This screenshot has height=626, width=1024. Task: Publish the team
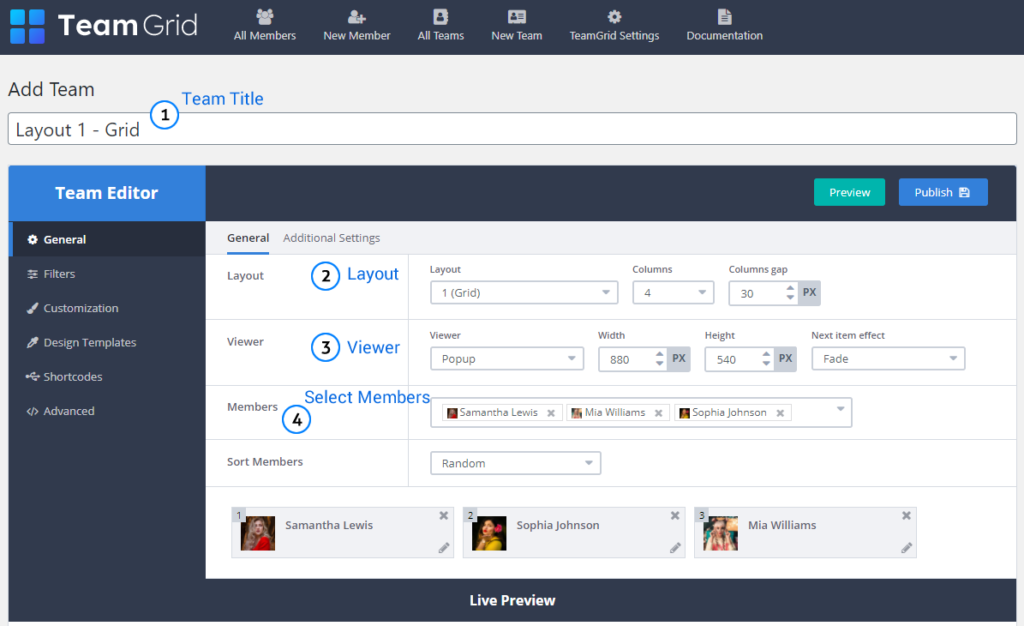pos(942,191)
